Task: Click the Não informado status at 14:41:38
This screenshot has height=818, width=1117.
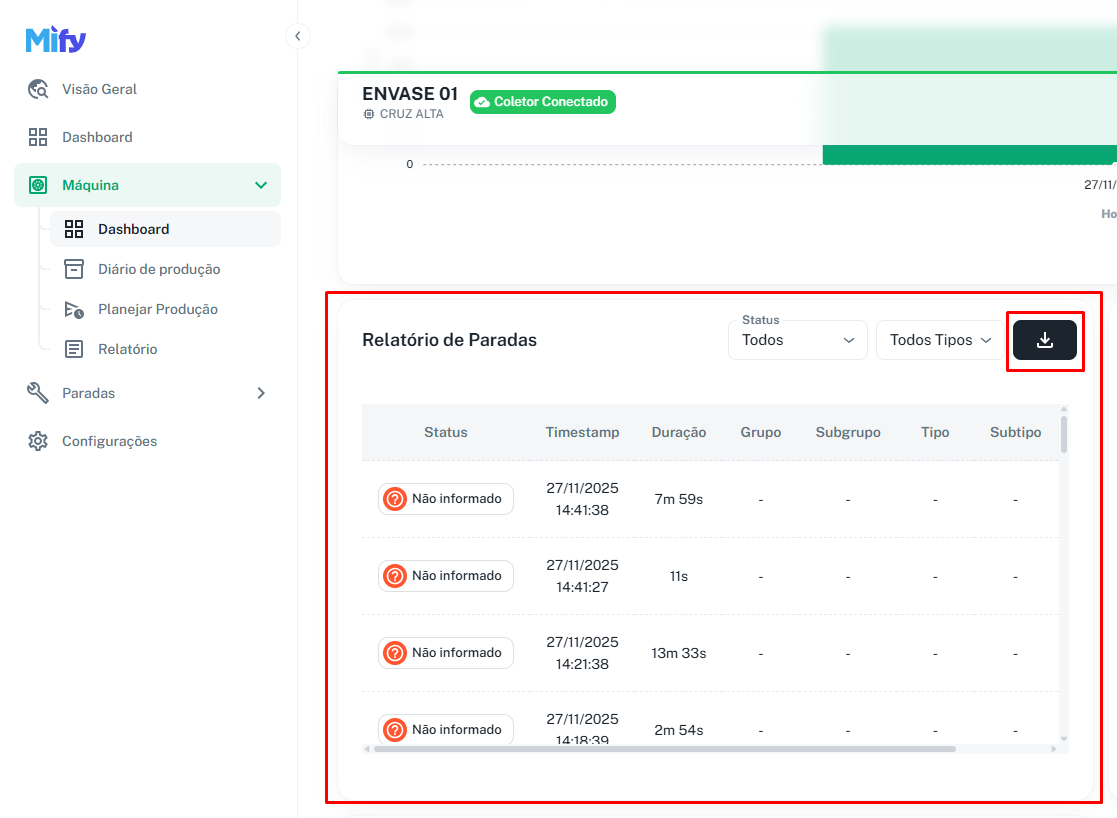Action: pos(446,499)
